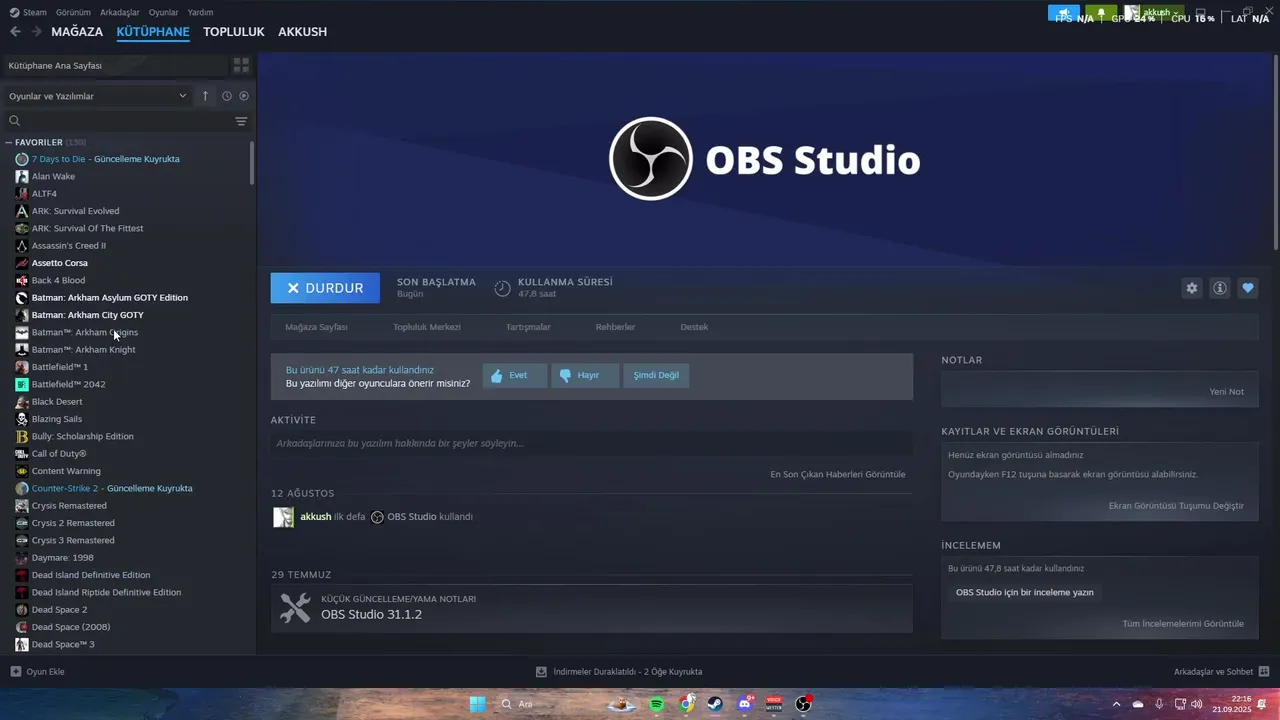Switch library to grid view icon
1280x720 pixels.
[241, 65]
